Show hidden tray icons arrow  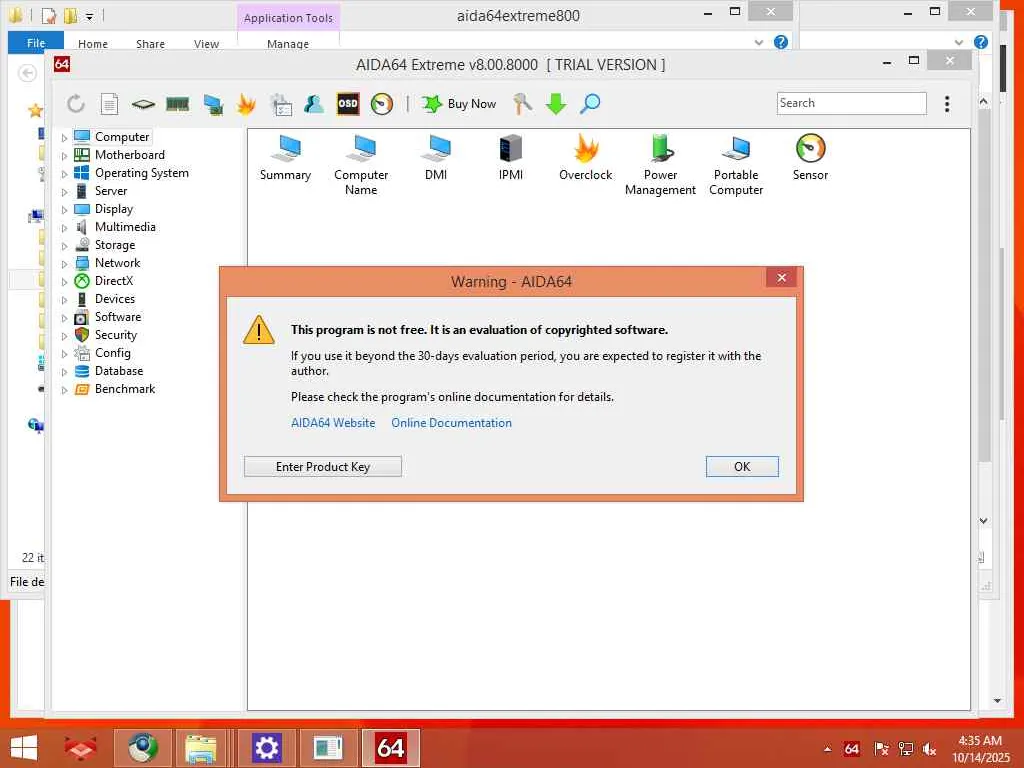827,749
